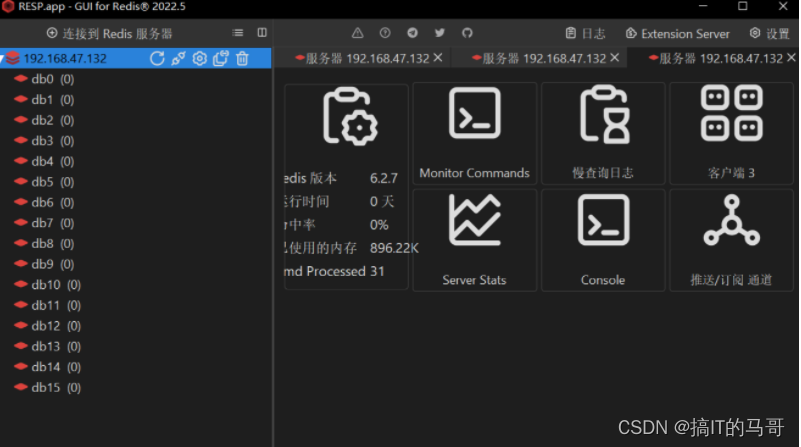This screenshot has height=447, width=801.
Task: Click memory used value 896.22K
Action: [x=394, y=248]
